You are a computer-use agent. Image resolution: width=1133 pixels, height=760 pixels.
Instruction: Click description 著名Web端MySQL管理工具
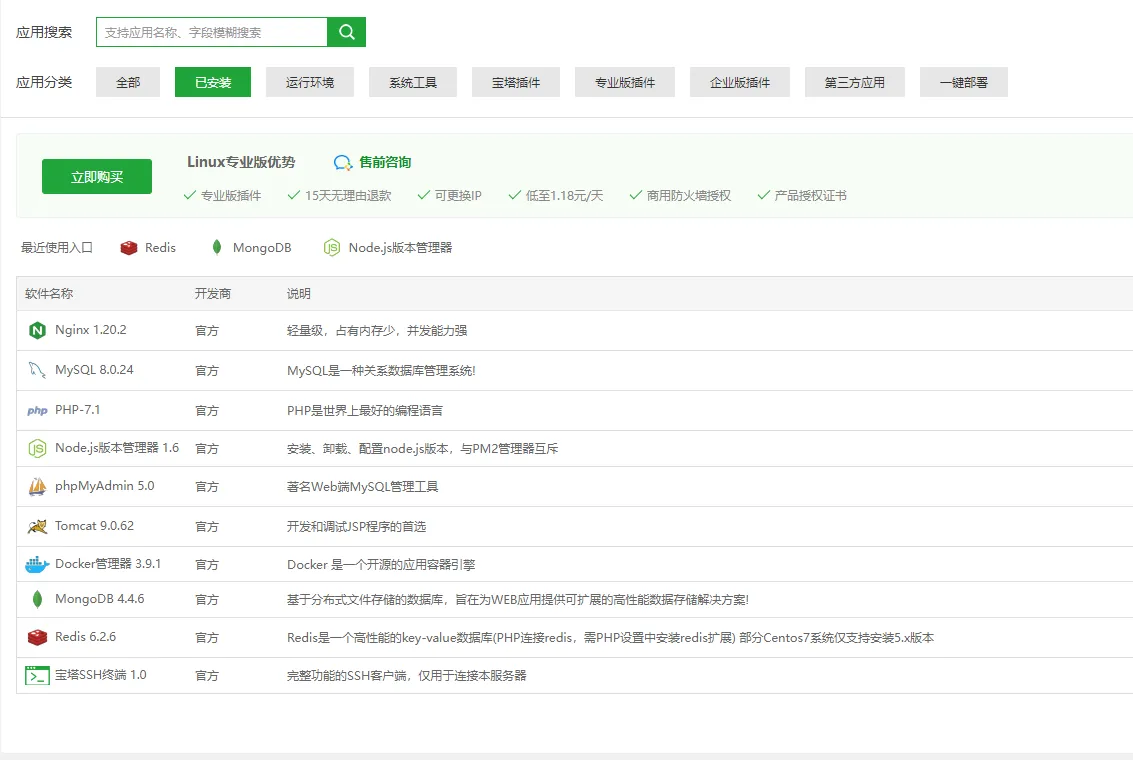coord(362,487)
